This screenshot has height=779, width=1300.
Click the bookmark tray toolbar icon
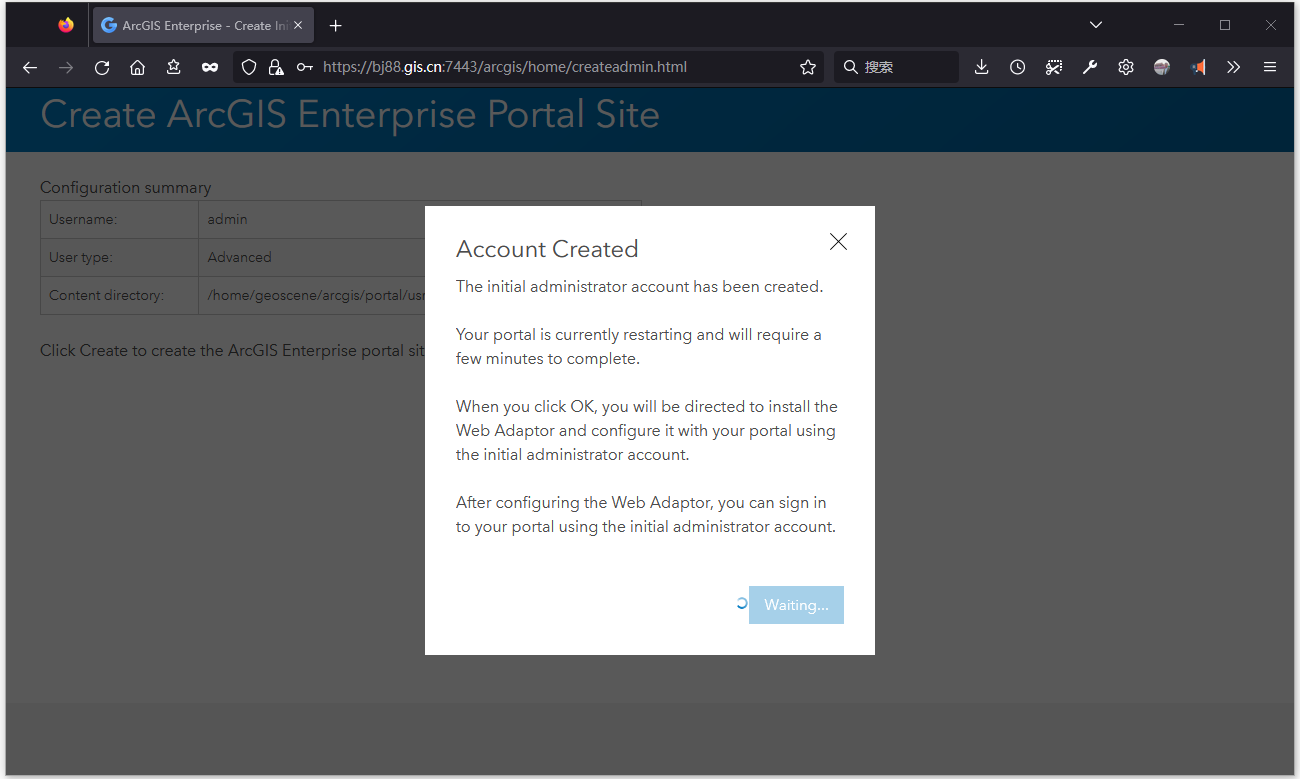pyautogui.click(x=174, y=67)
